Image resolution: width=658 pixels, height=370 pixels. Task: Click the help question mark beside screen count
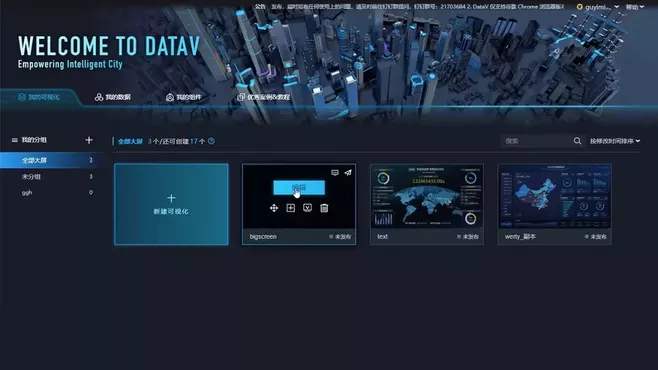[x=212, y=141]
